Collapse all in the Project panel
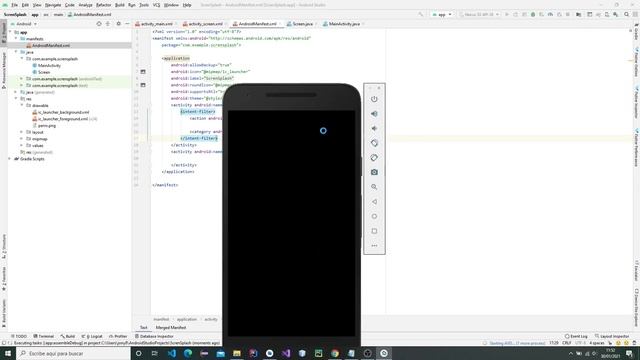 108,24
